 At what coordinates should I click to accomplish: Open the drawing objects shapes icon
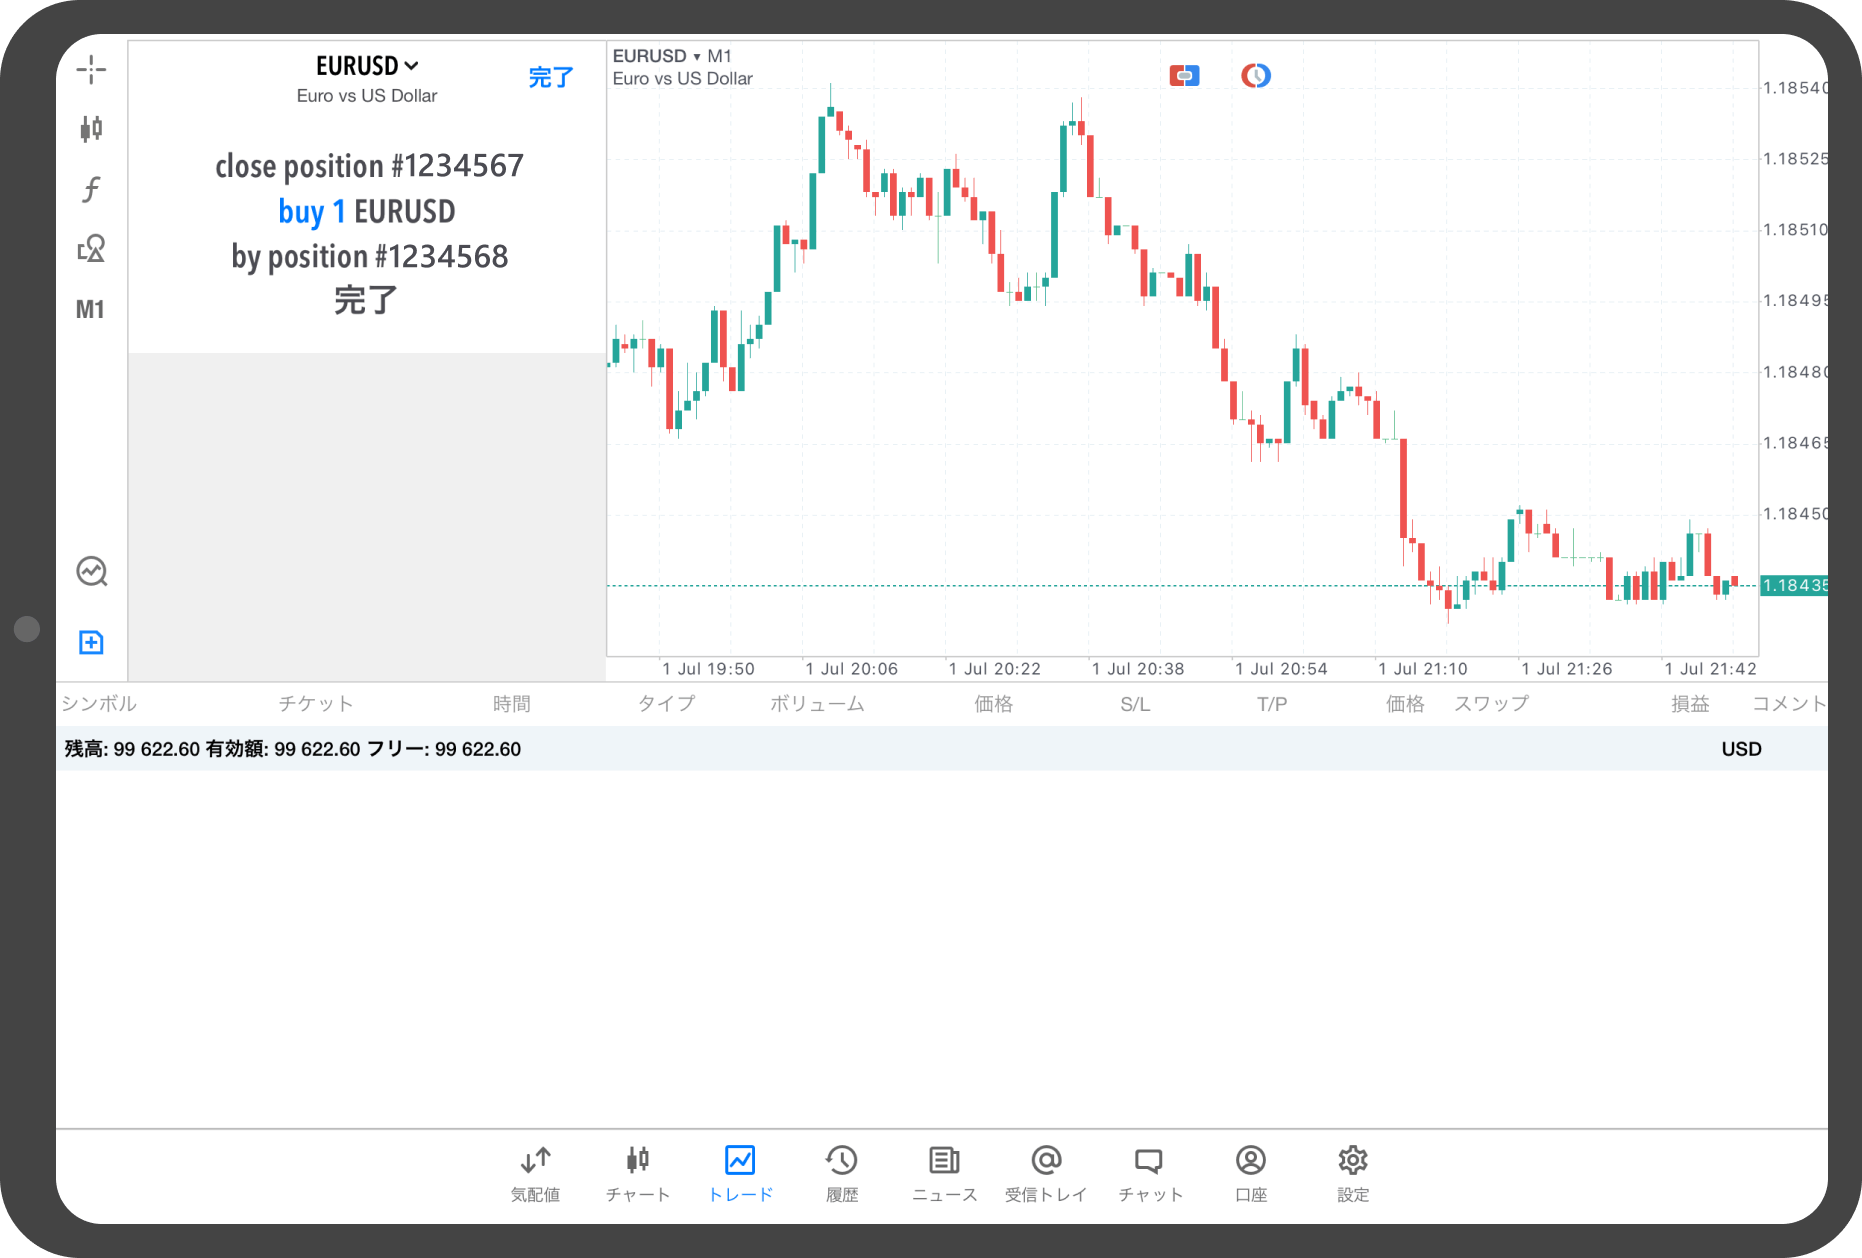(91, 248)
